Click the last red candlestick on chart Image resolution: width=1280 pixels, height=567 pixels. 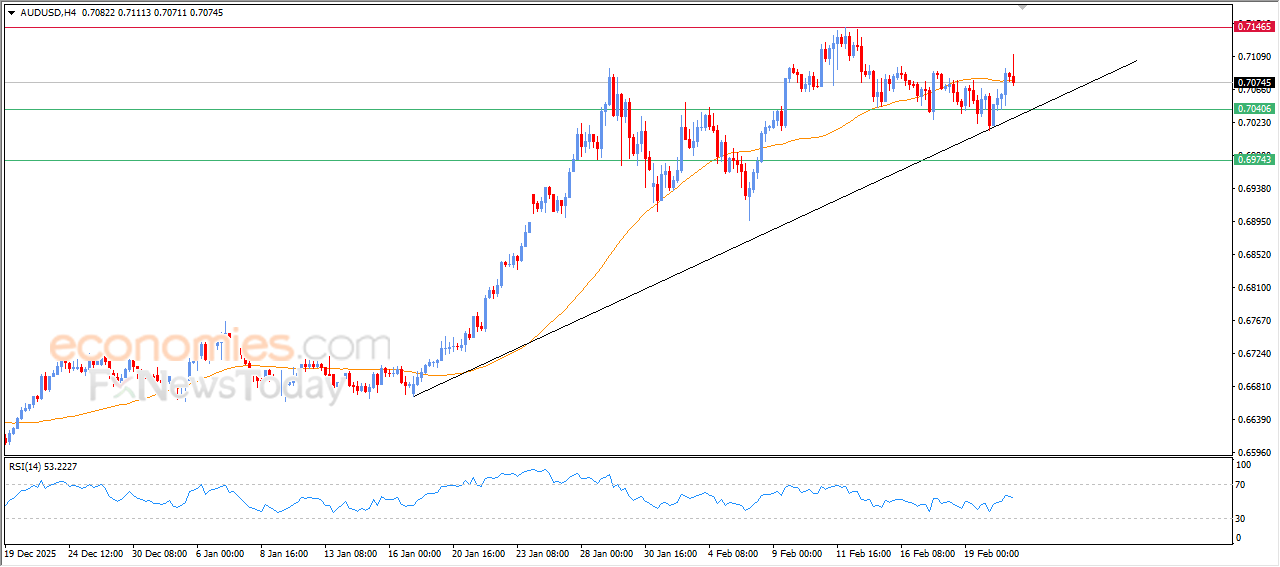(x=1014, y=80)
